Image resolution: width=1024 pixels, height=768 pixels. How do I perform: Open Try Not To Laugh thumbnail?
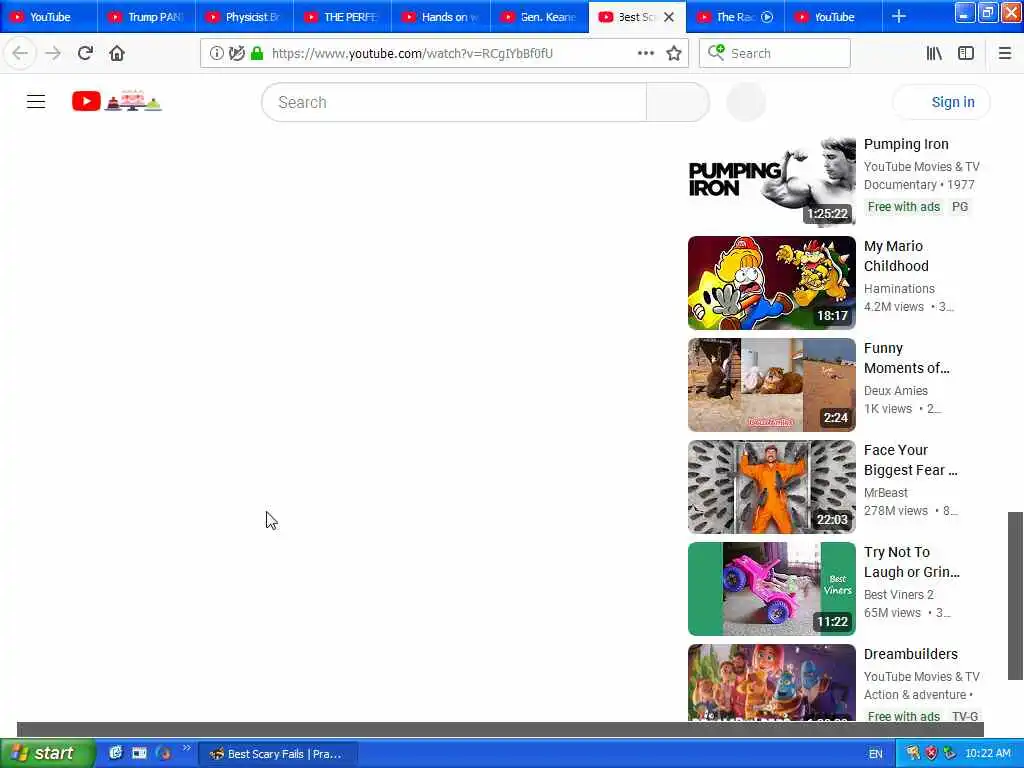771,588
